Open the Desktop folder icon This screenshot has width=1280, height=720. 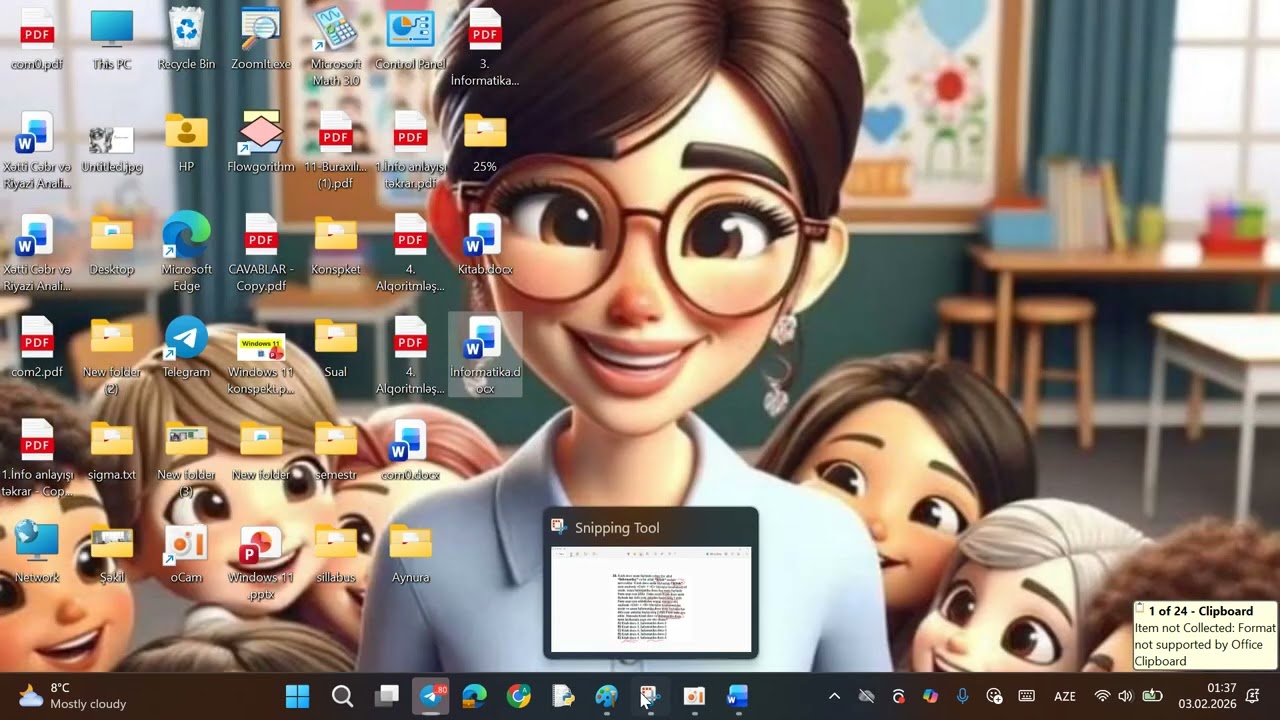click(x=112, y=246)
